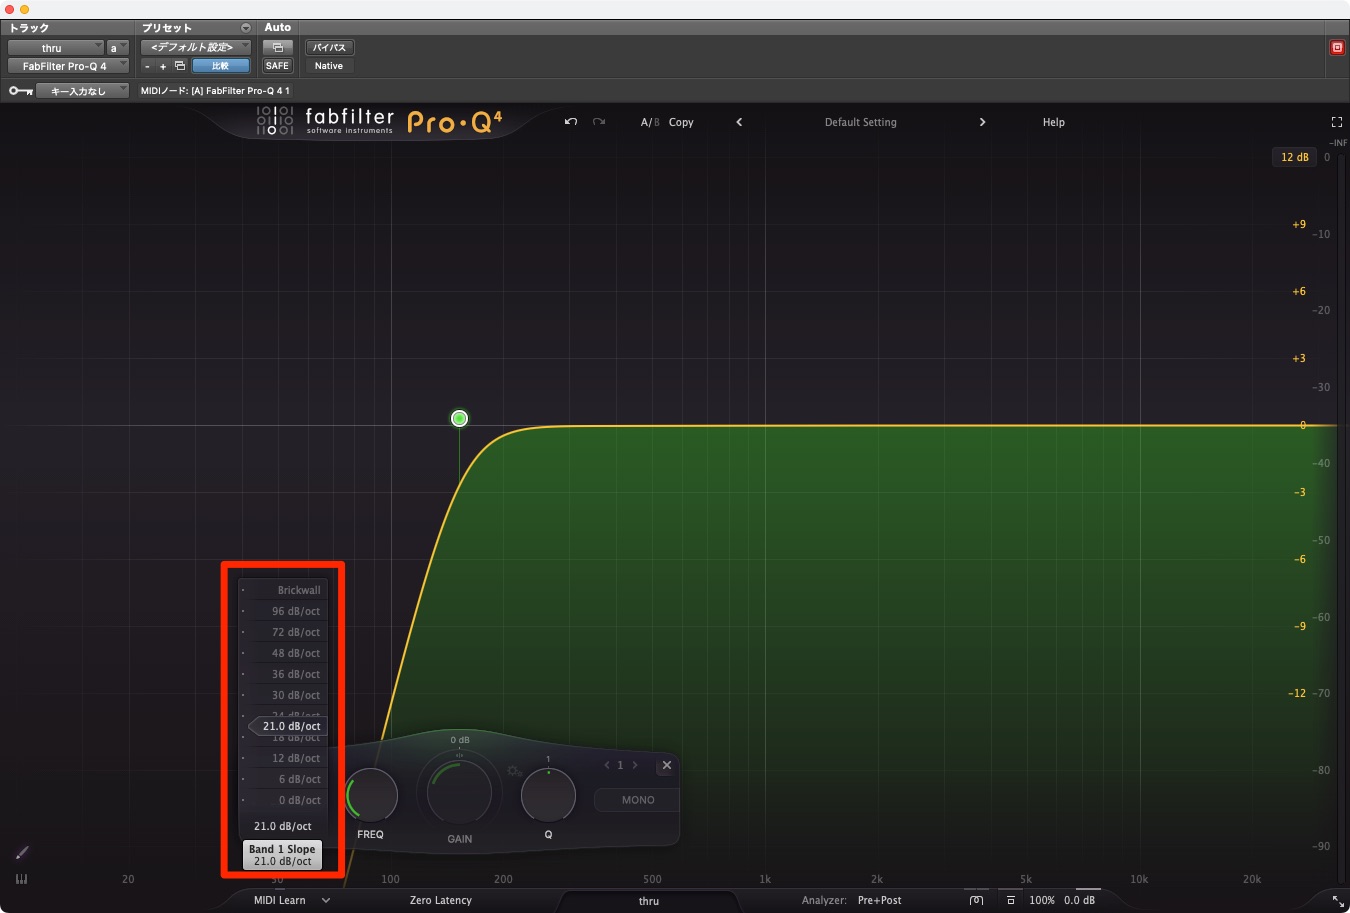The height and width of the screenshot is (913, 1350).
Task: Open the insert position 'a' dropdown
Action: pyautogui.click(x=118, y=47)
